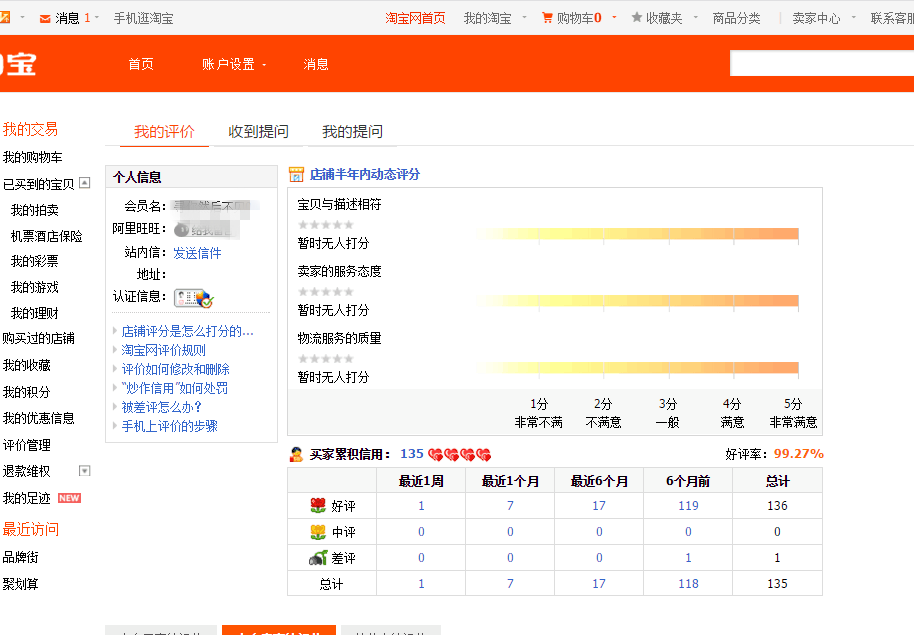Image resolution: width=914 pixels, height=635 pixels.
Task: Click the 卖家的服务态度 rating bar
Action: (637, 301)
